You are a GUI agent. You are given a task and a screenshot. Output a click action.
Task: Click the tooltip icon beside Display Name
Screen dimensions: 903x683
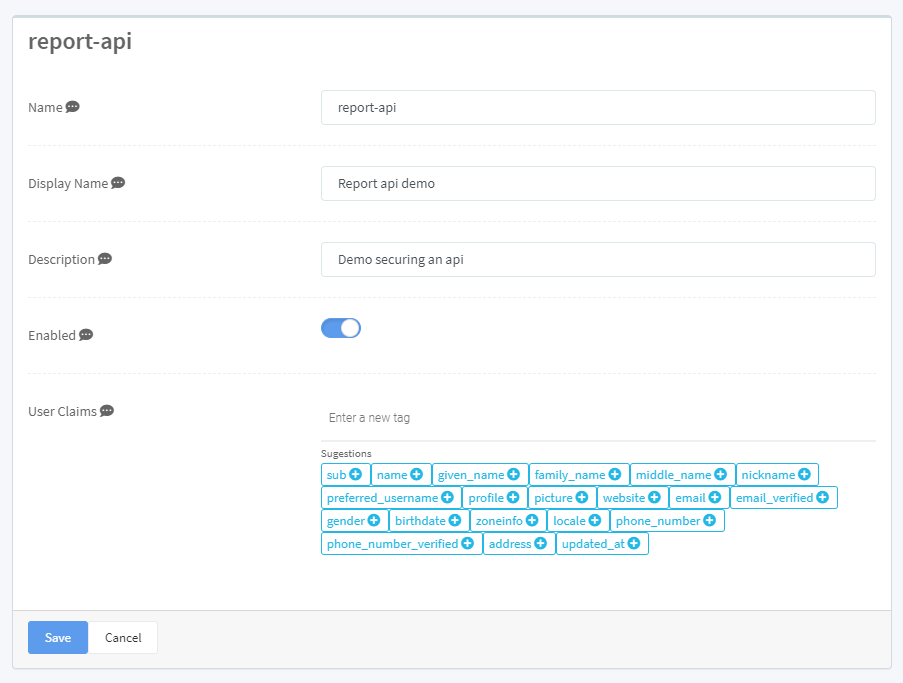coord(118,183)
